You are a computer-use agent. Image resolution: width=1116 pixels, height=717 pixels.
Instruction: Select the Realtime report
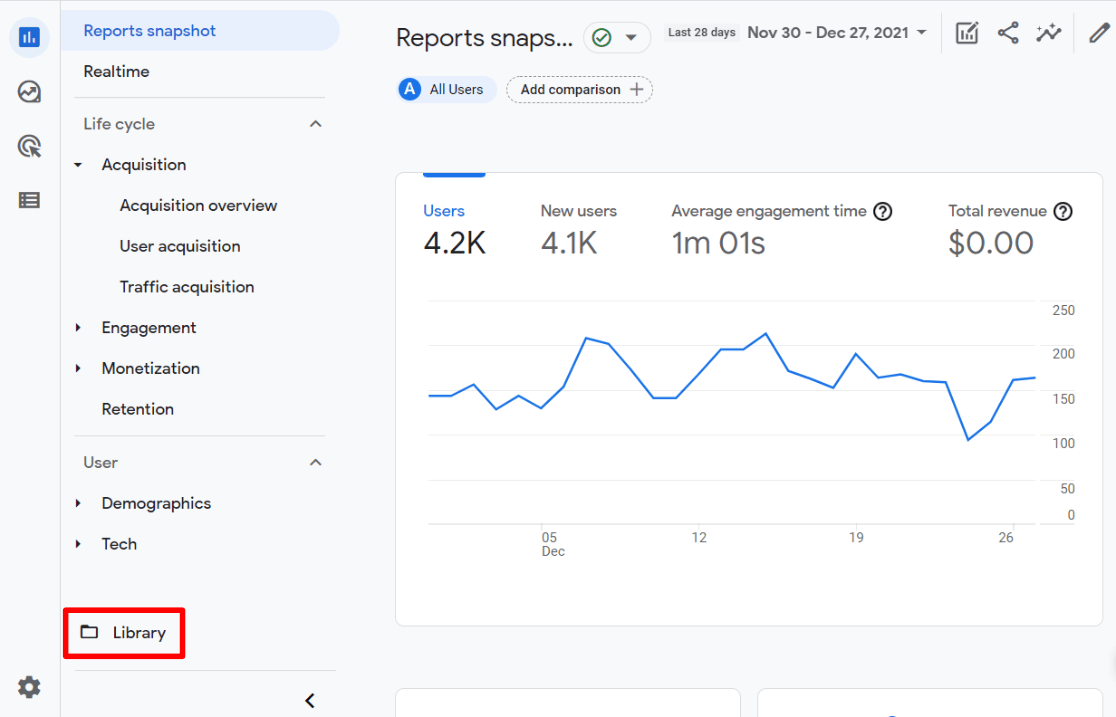[116, 72]
